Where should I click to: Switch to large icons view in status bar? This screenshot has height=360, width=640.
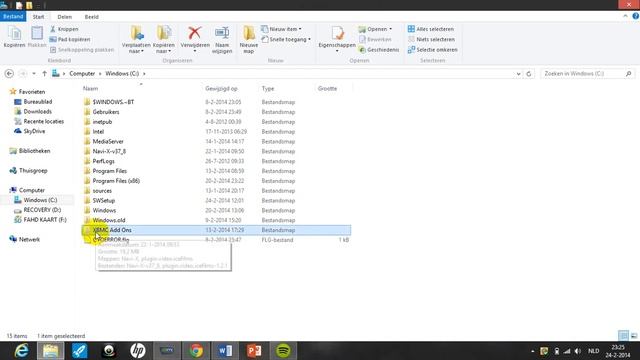point(634,336)
